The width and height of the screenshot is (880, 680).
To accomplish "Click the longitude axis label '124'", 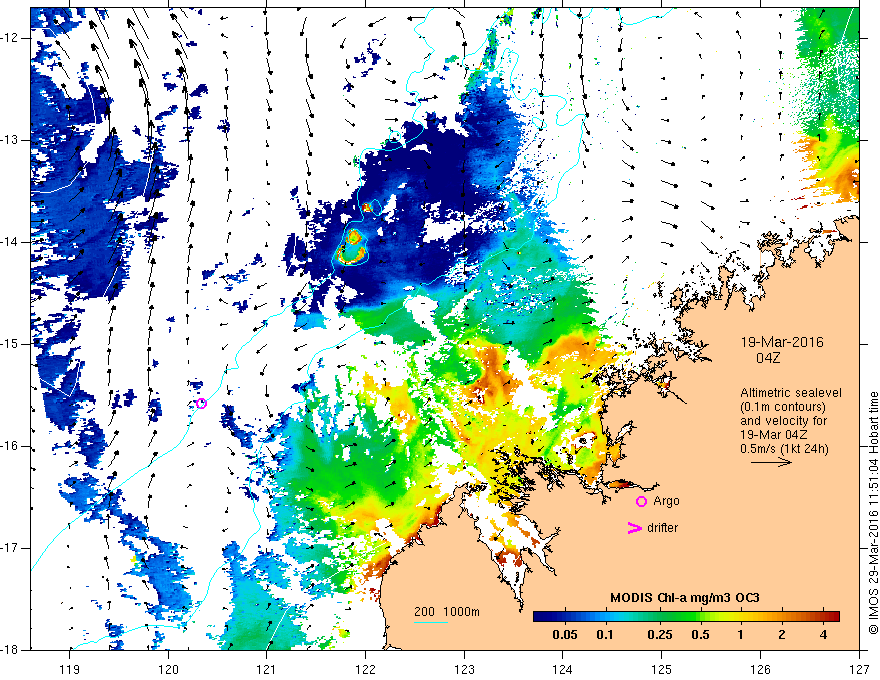I will click(563, 669).
